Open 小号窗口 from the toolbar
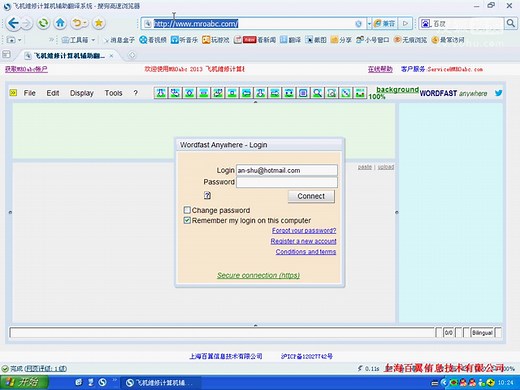 [373, 40]
